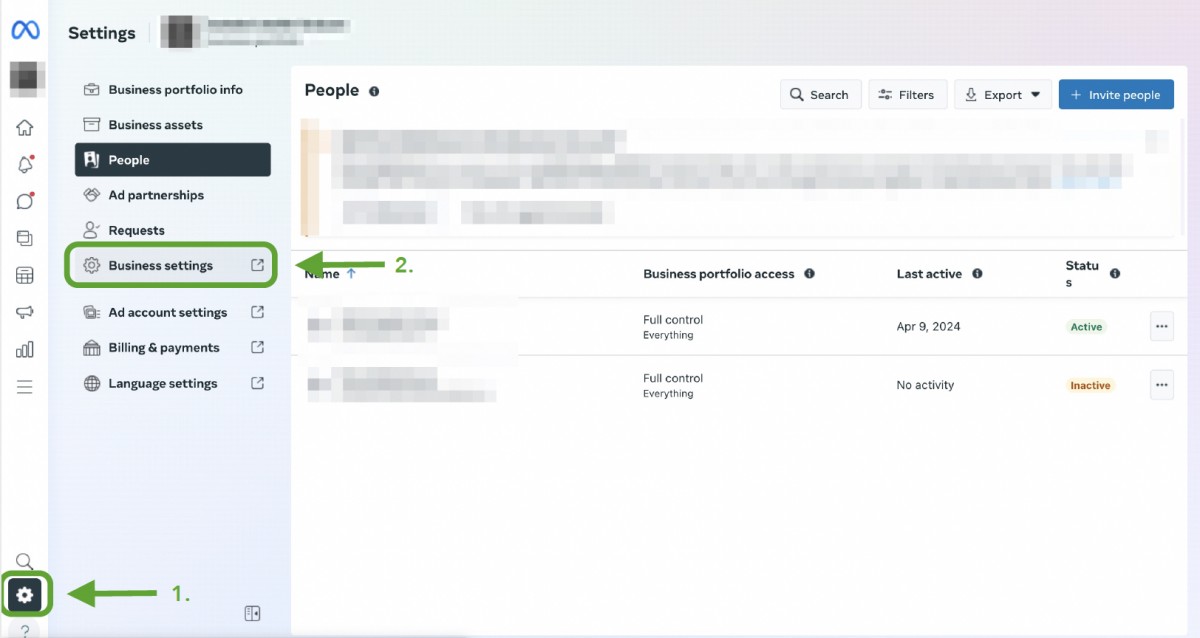Open Business settings link

[161, 266]
